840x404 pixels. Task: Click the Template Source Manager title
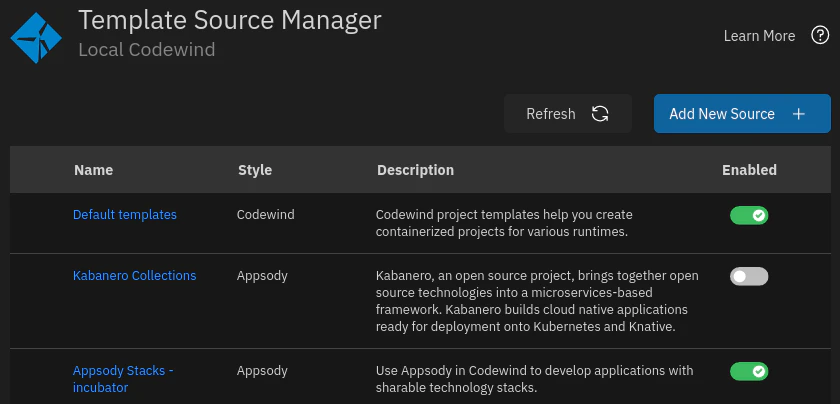tap(230, 20)
